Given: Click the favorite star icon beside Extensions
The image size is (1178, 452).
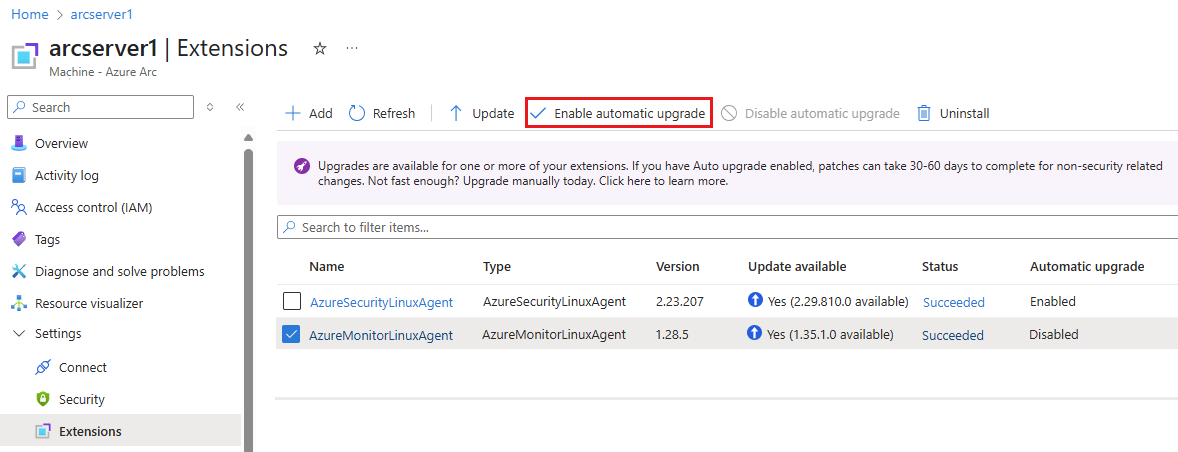Looking at the screenshot, I should click(320, 48).
